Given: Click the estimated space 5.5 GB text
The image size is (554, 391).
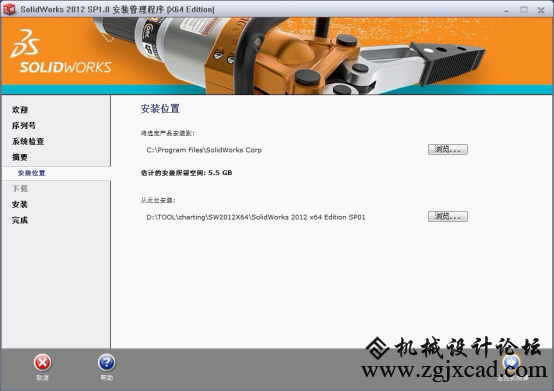Looking at the screenshot, I should coord(187,173).
